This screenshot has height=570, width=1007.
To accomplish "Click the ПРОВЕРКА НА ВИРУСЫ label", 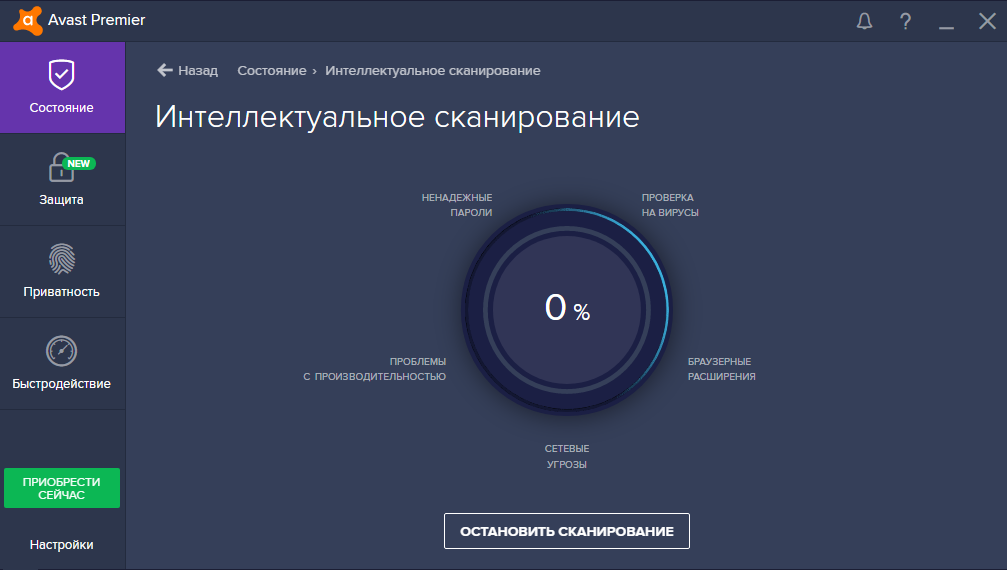I will click(x=670, y=205).
